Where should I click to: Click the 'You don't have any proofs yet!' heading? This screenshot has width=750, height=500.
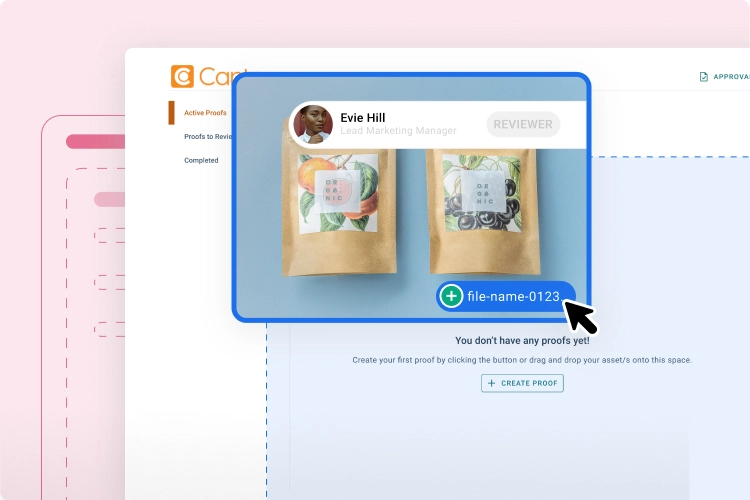[x=522, y=341]
